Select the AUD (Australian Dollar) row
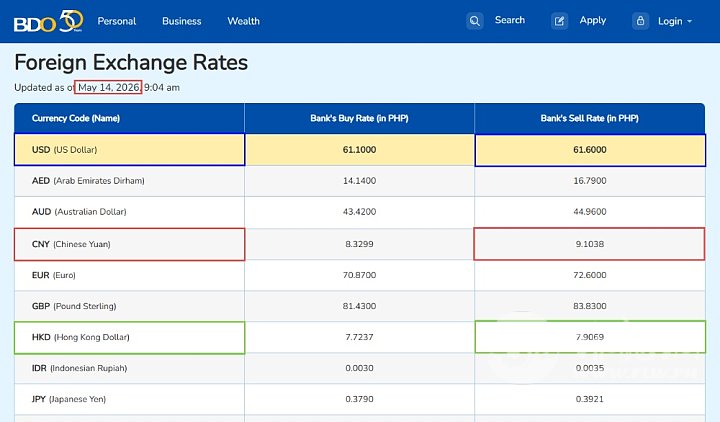720x422 pixels. click(360, 212)
